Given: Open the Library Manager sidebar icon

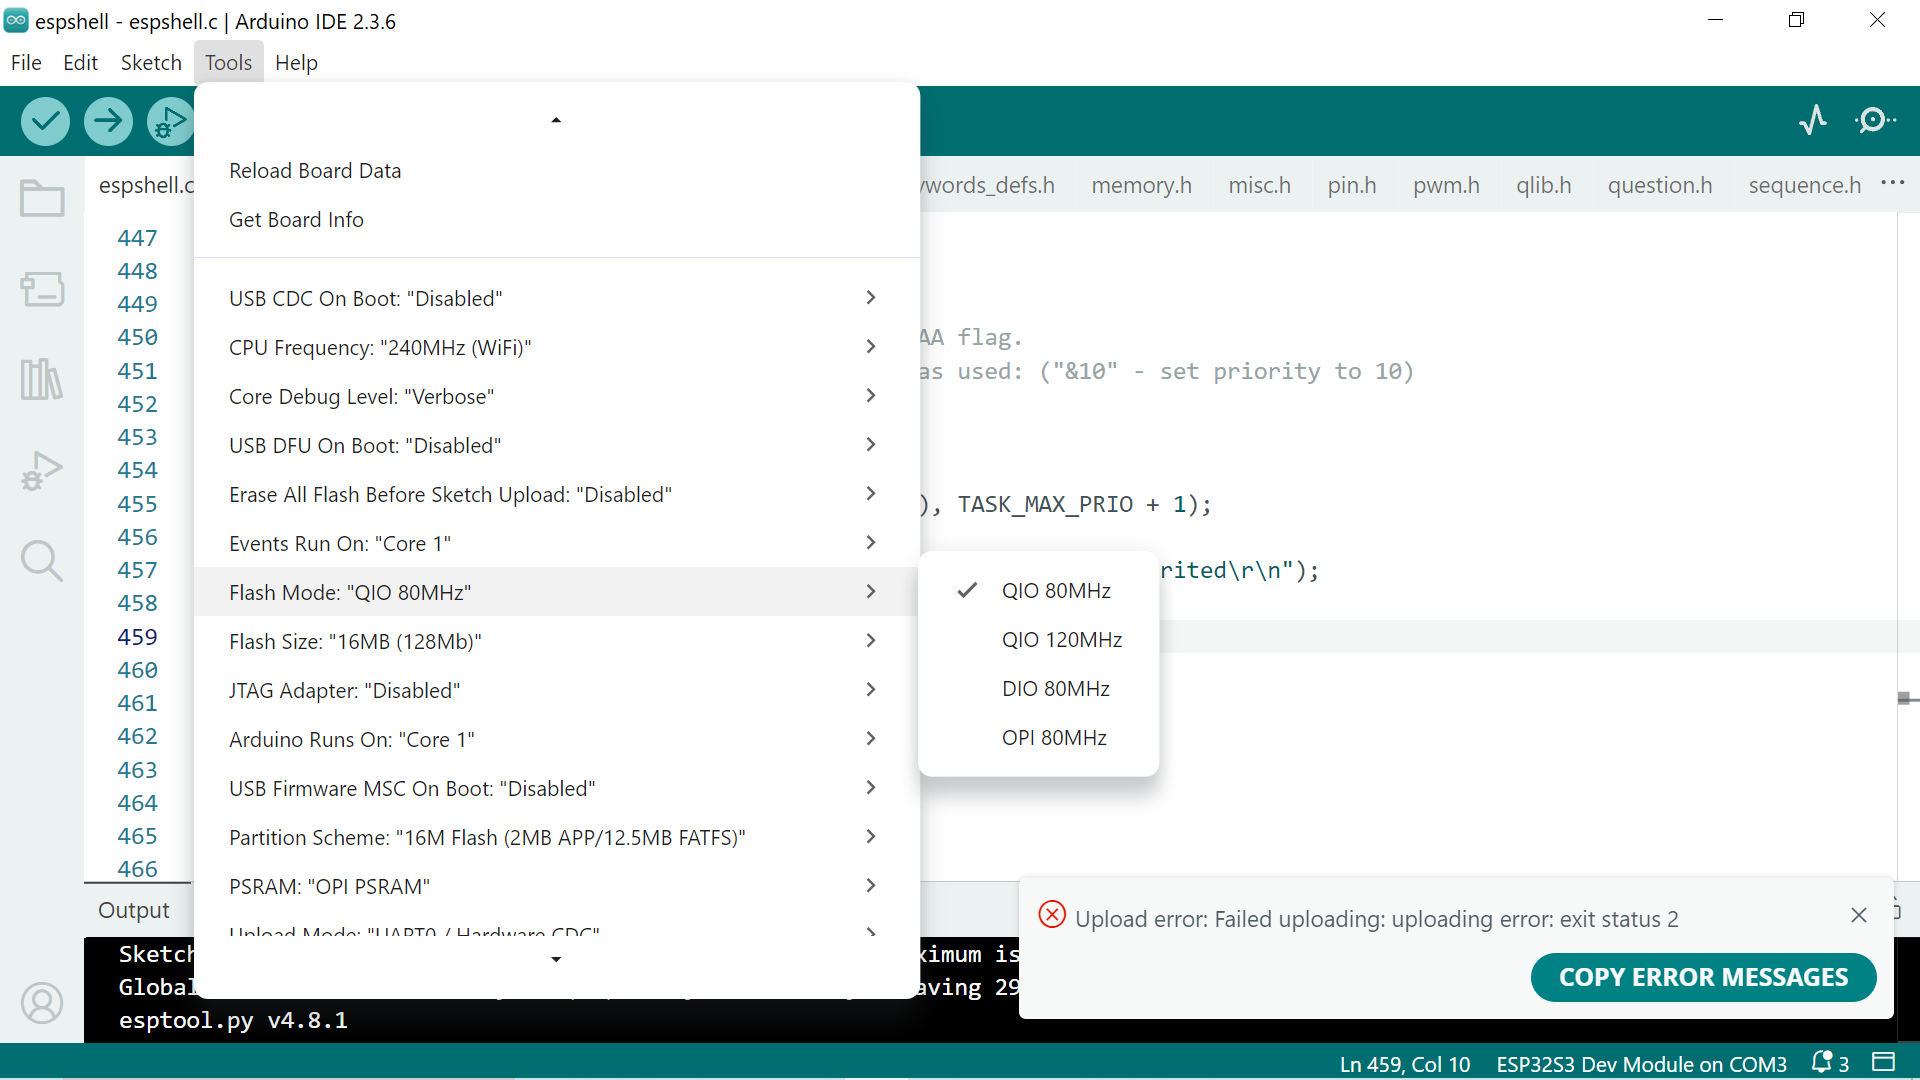Looking at the screenshot, I should 42,379.
